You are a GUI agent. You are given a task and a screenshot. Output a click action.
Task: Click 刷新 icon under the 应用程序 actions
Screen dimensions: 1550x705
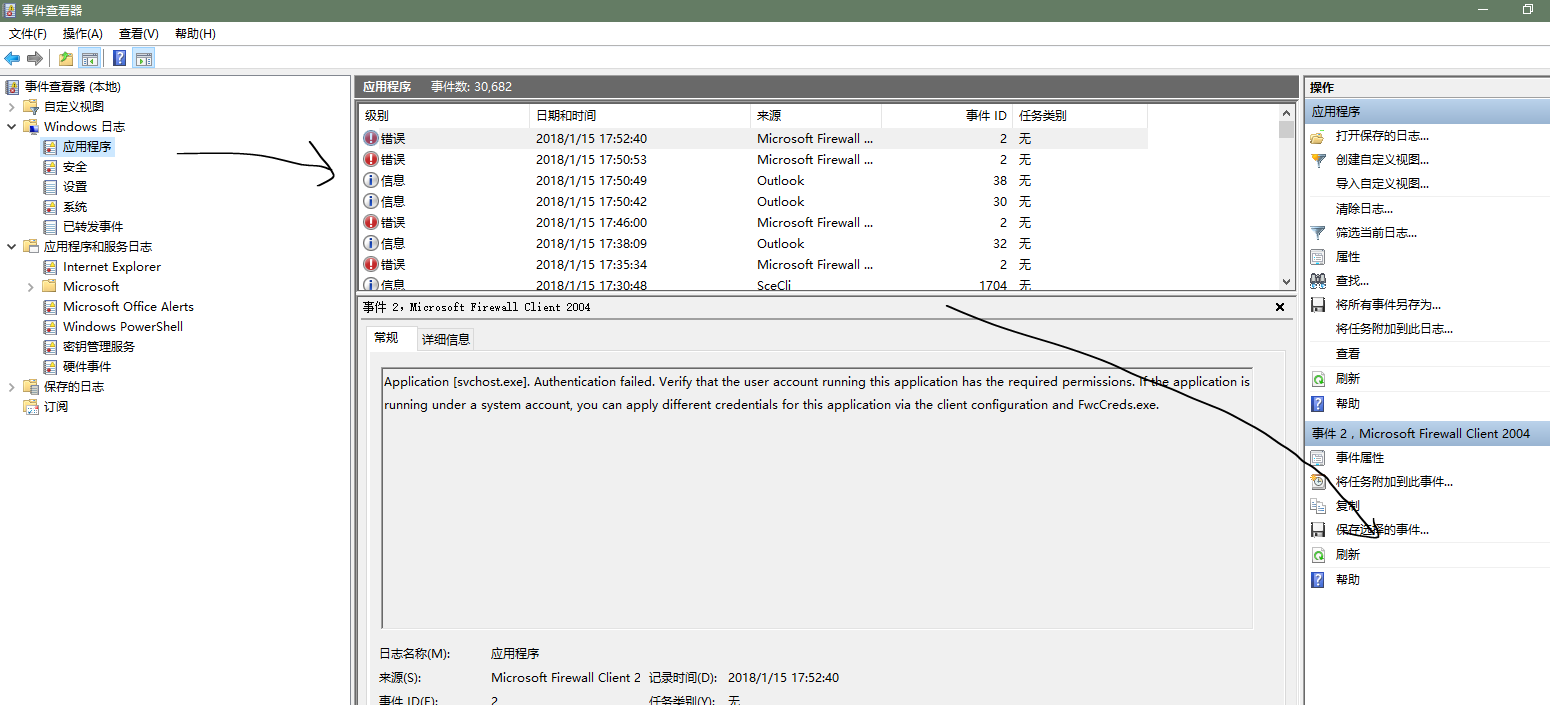click(1318, 379)
